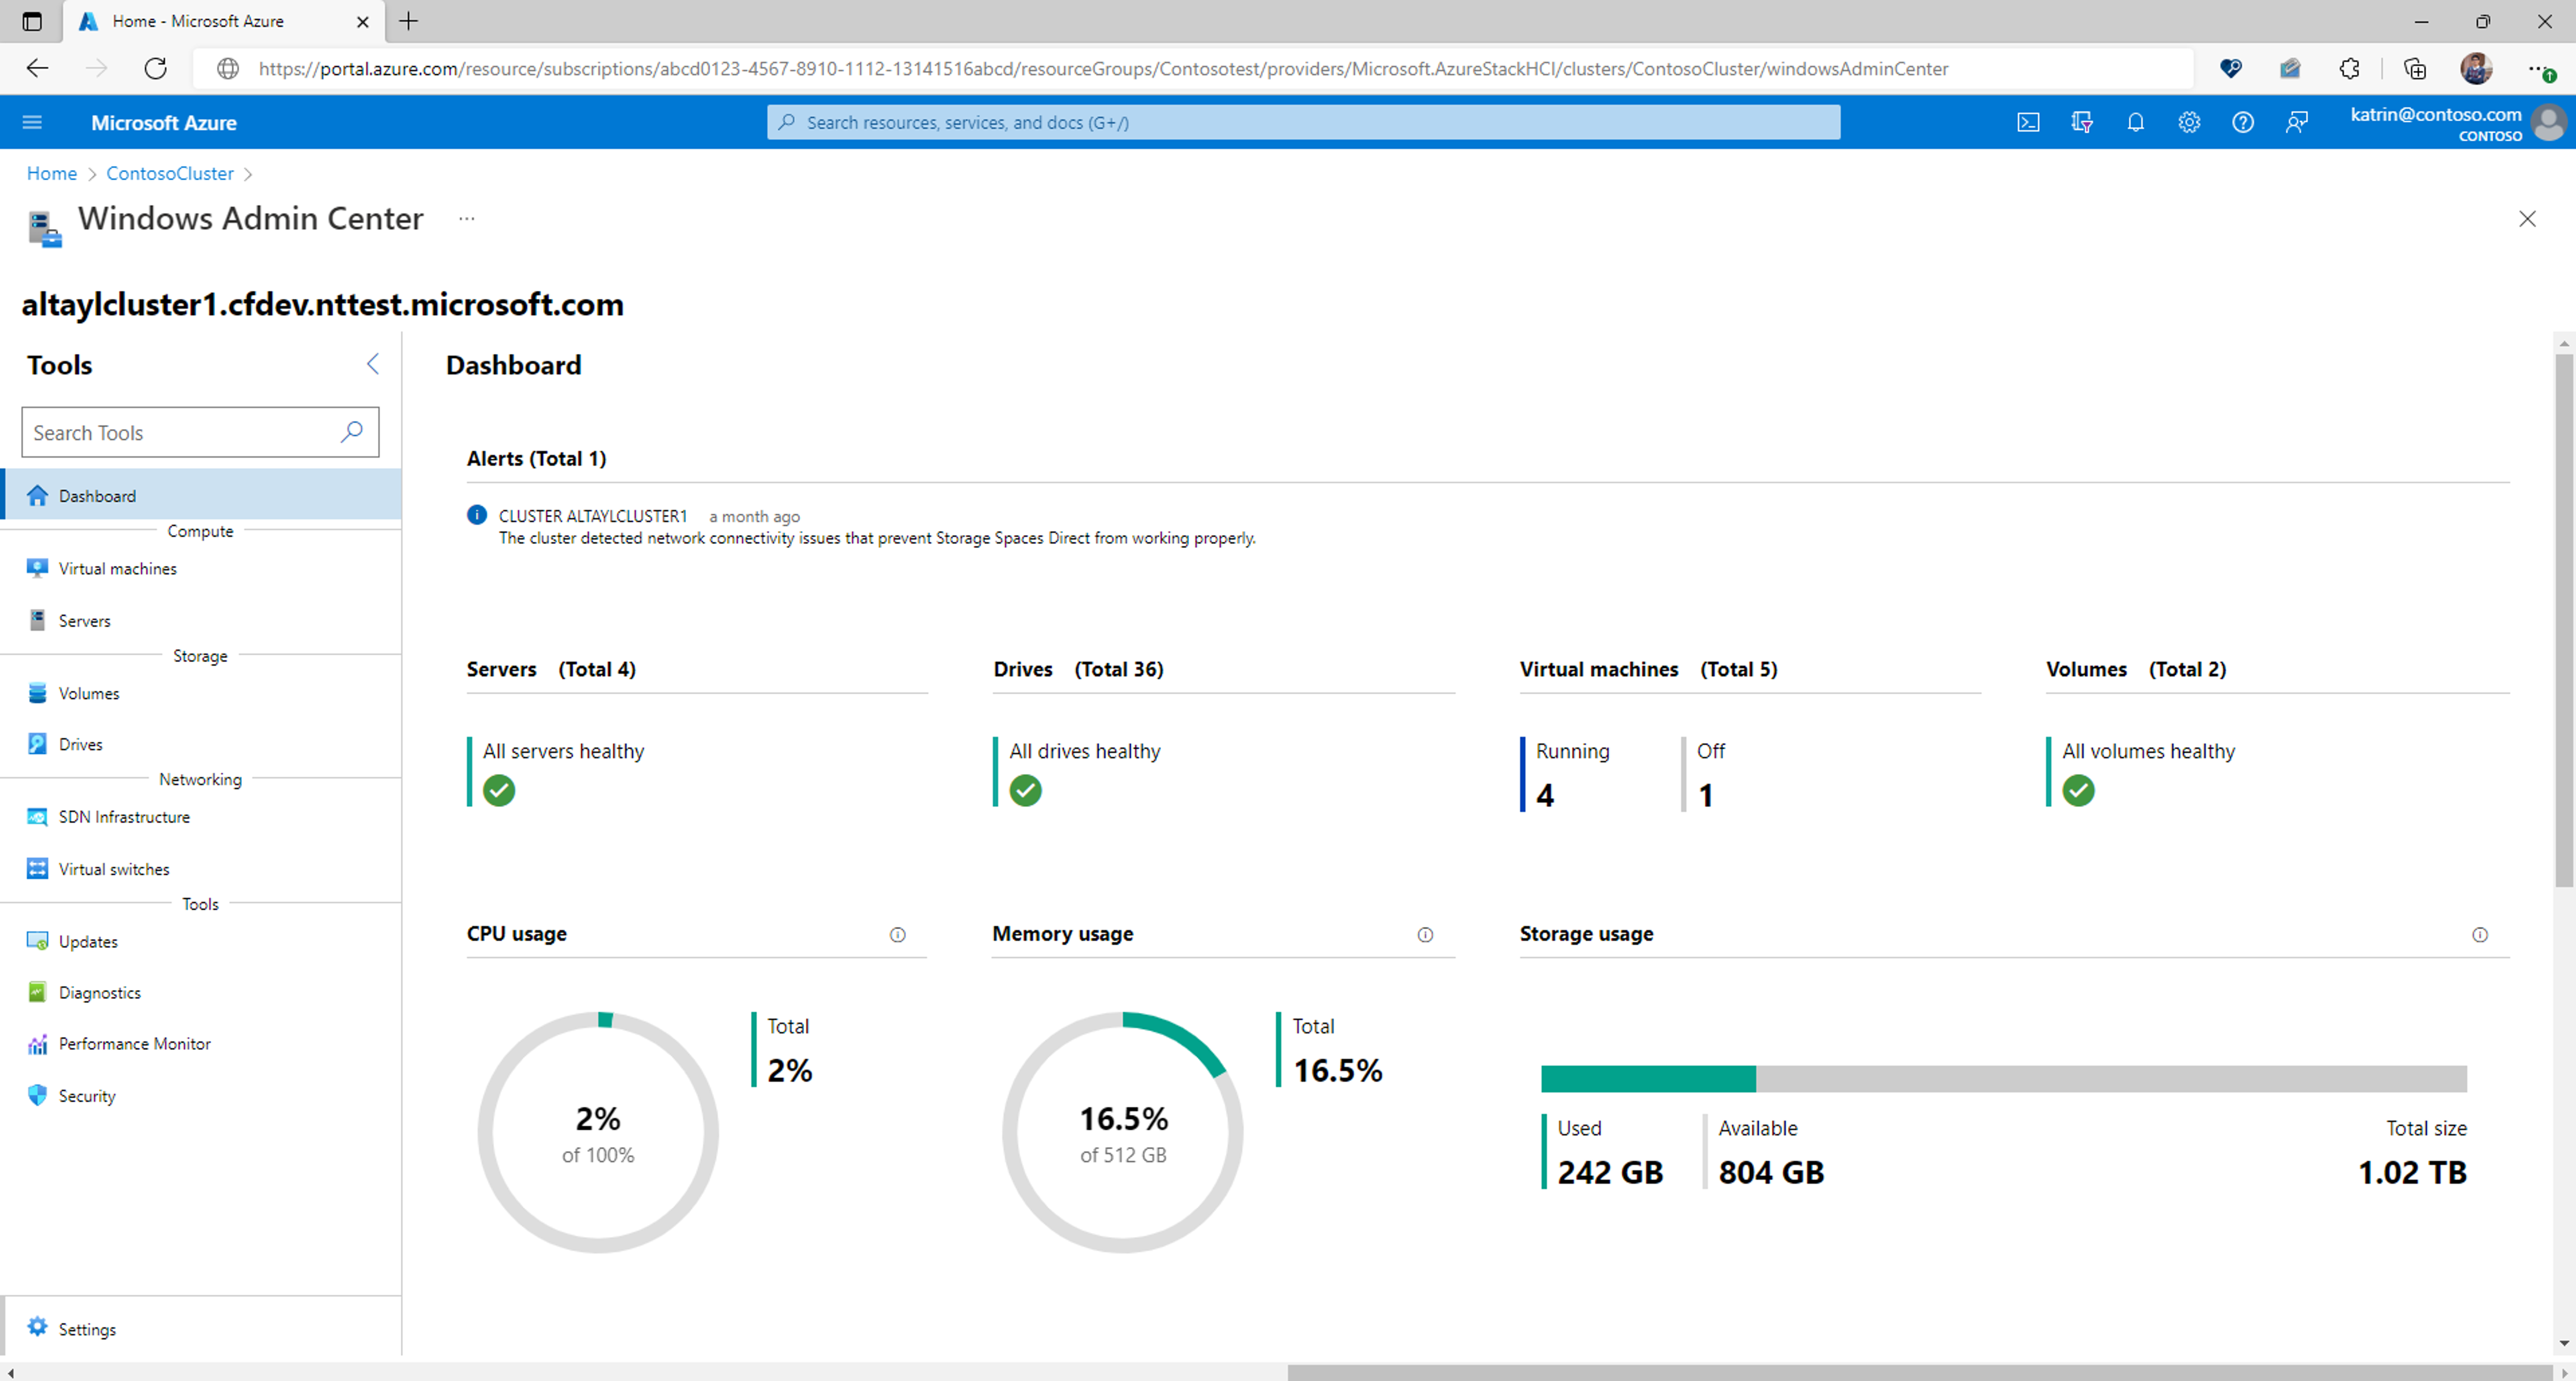Image resolution: width=2576 pixels, height=1381 pixels.
Task: Open Servers tool in sidebar
Action: pyautogui.click(x=83, y=619)
